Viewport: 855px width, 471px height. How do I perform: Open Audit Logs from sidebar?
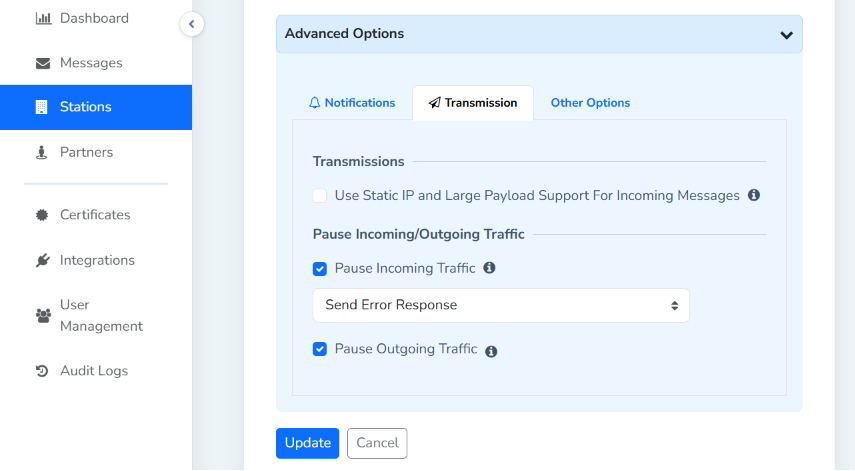(95, 371)
